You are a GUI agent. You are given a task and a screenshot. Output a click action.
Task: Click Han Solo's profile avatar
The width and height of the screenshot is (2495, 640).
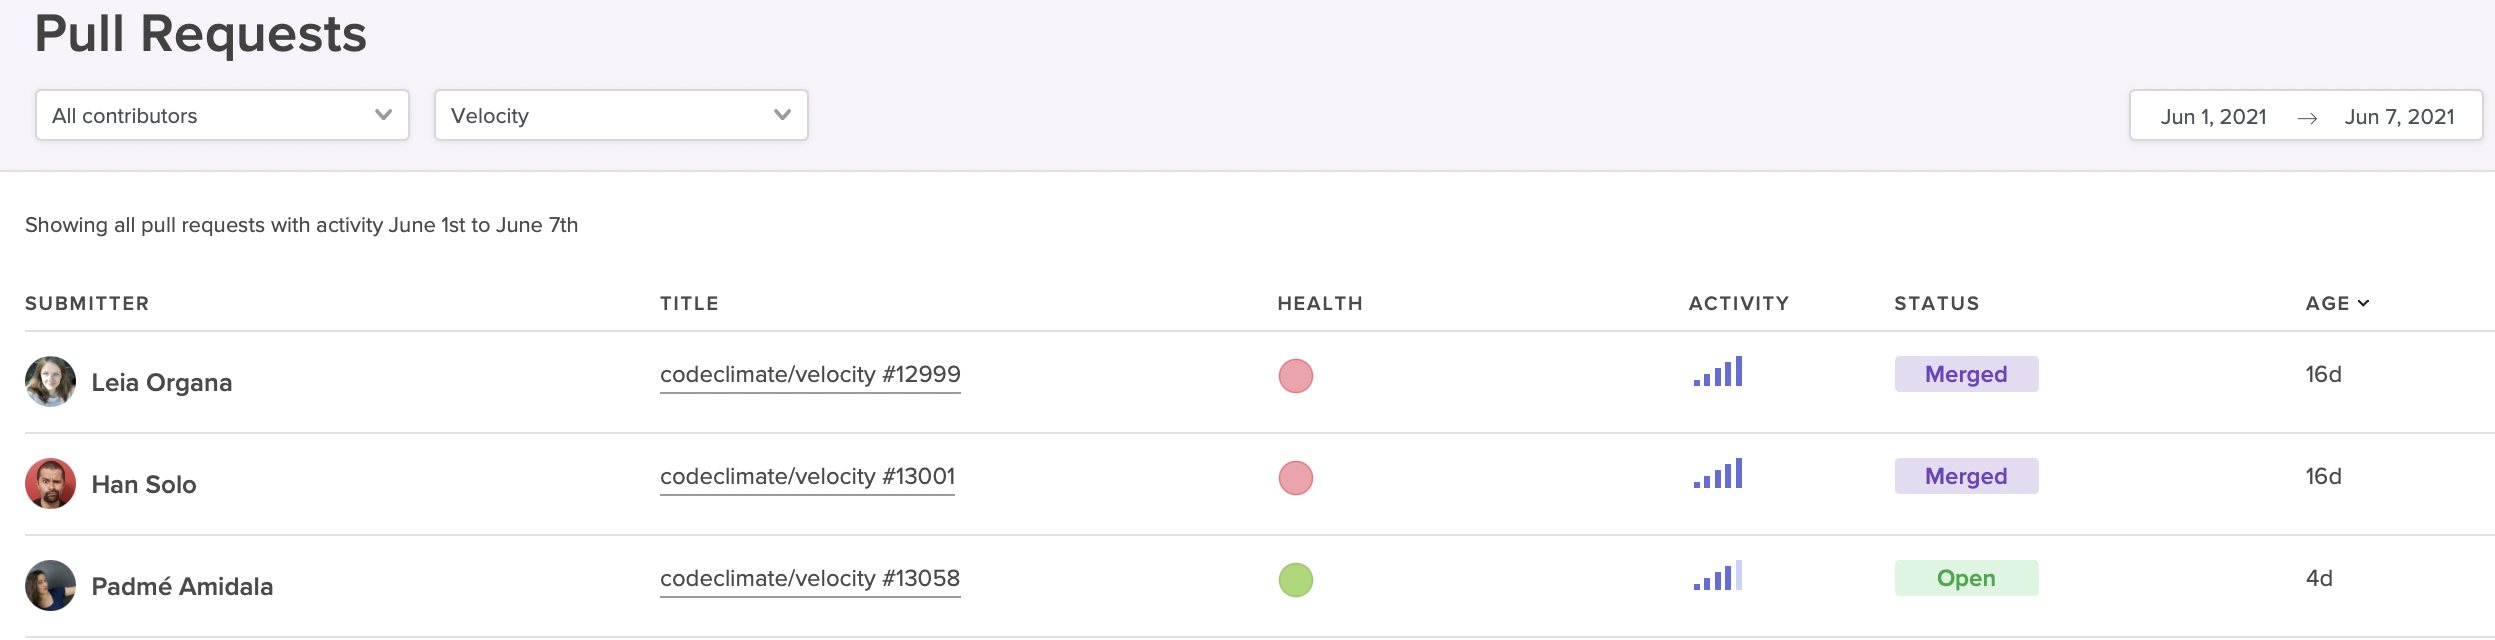[x=51, y=483]
